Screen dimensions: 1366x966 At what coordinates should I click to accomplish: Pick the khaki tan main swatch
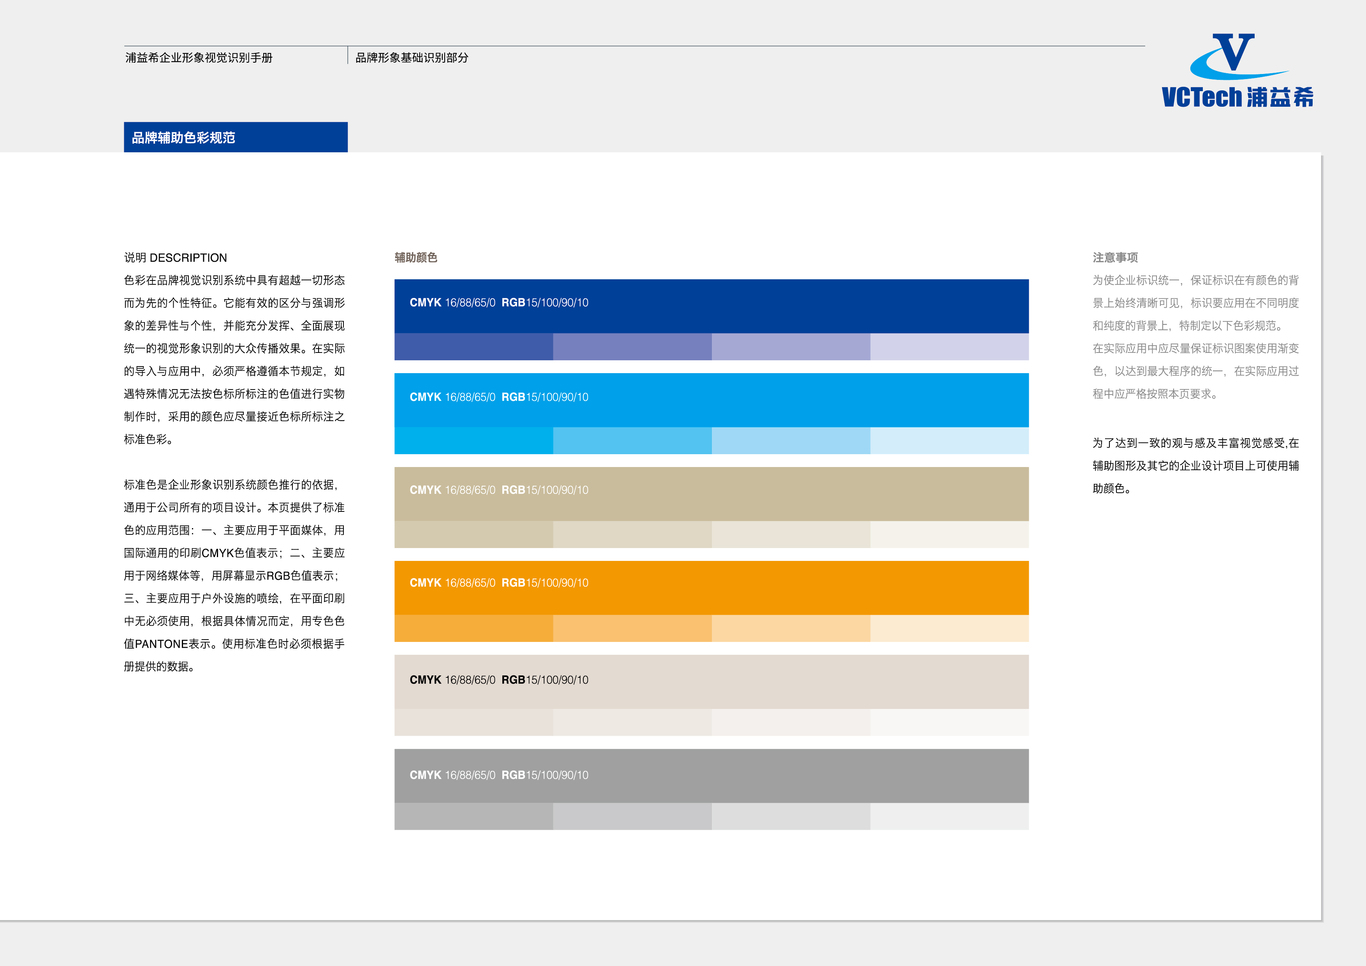(711, 494)
